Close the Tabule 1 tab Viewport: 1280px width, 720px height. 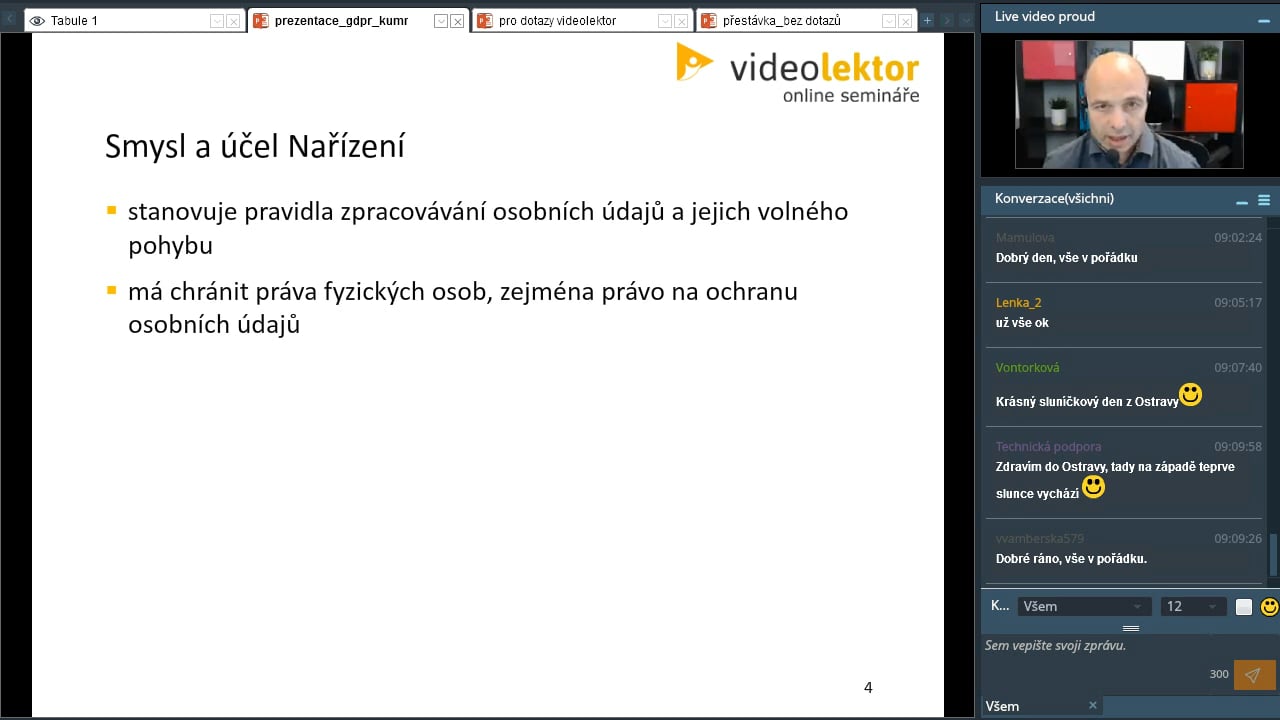(233, 21)
